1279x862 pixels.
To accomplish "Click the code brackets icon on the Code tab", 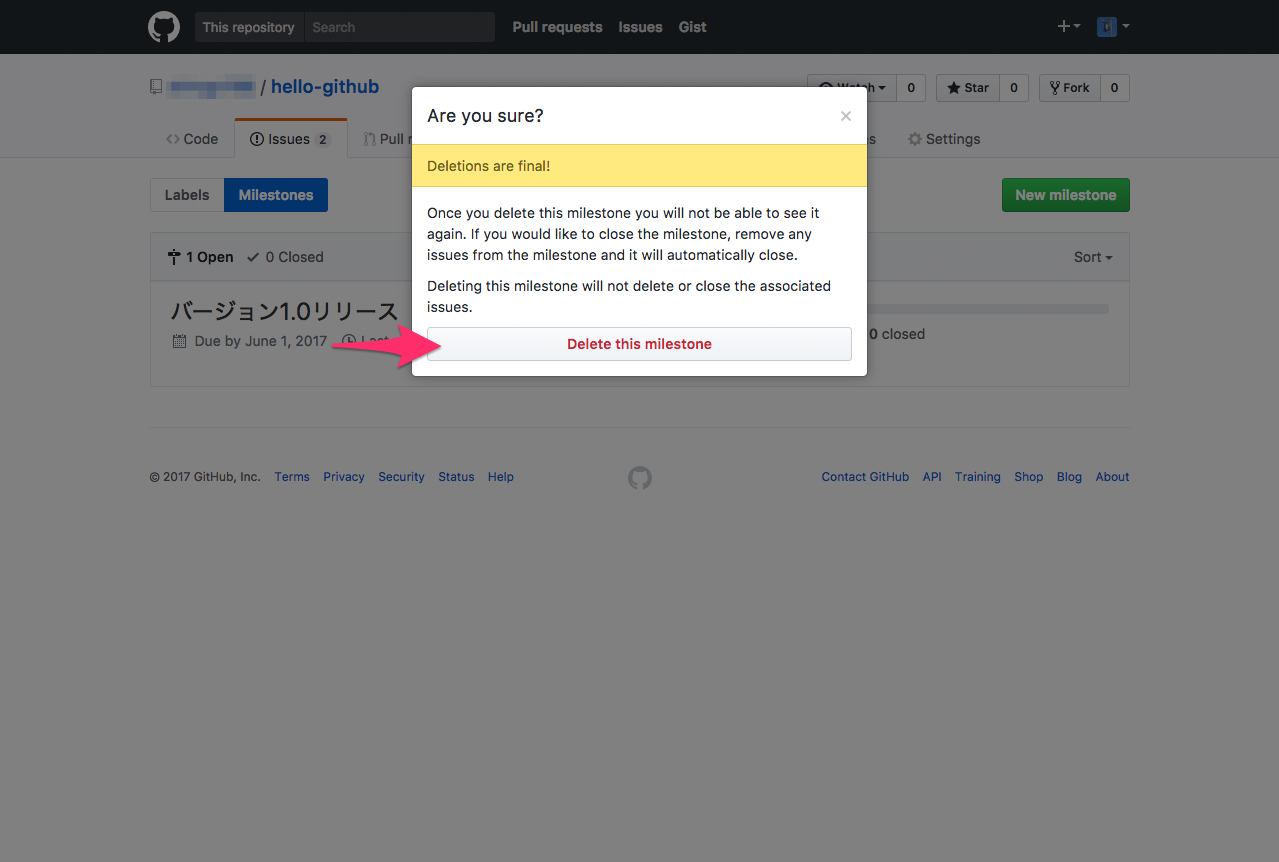I will pyautogui.click(x=172, y=139).
